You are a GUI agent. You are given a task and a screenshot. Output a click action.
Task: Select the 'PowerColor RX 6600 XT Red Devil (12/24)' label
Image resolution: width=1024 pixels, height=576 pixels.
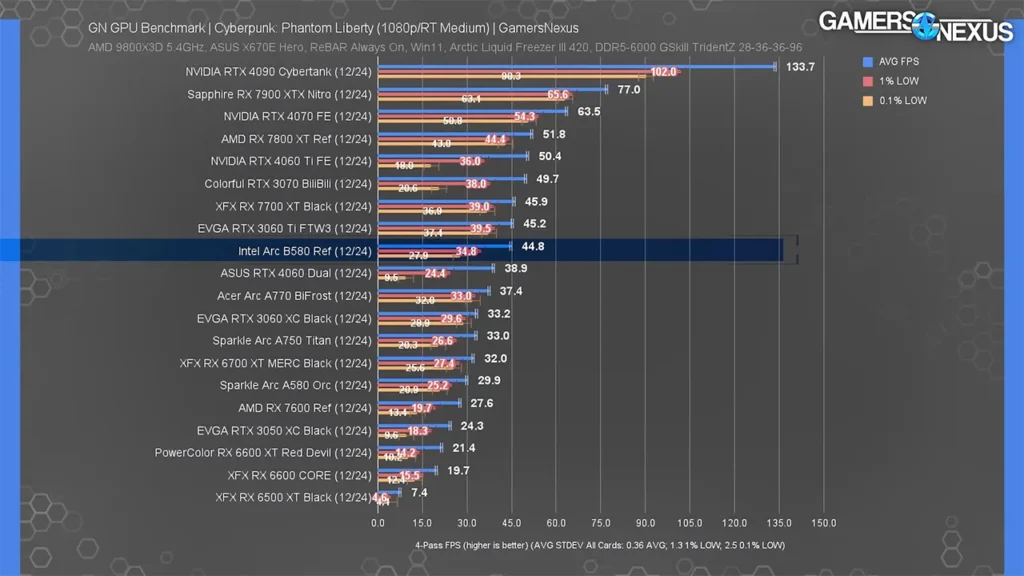pos(263,453)
